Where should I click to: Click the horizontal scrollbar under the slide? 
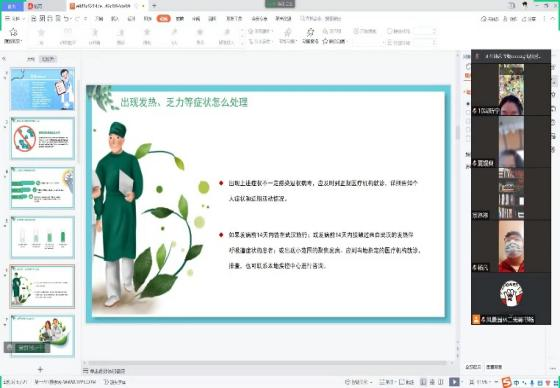click(x=264, y=363)
